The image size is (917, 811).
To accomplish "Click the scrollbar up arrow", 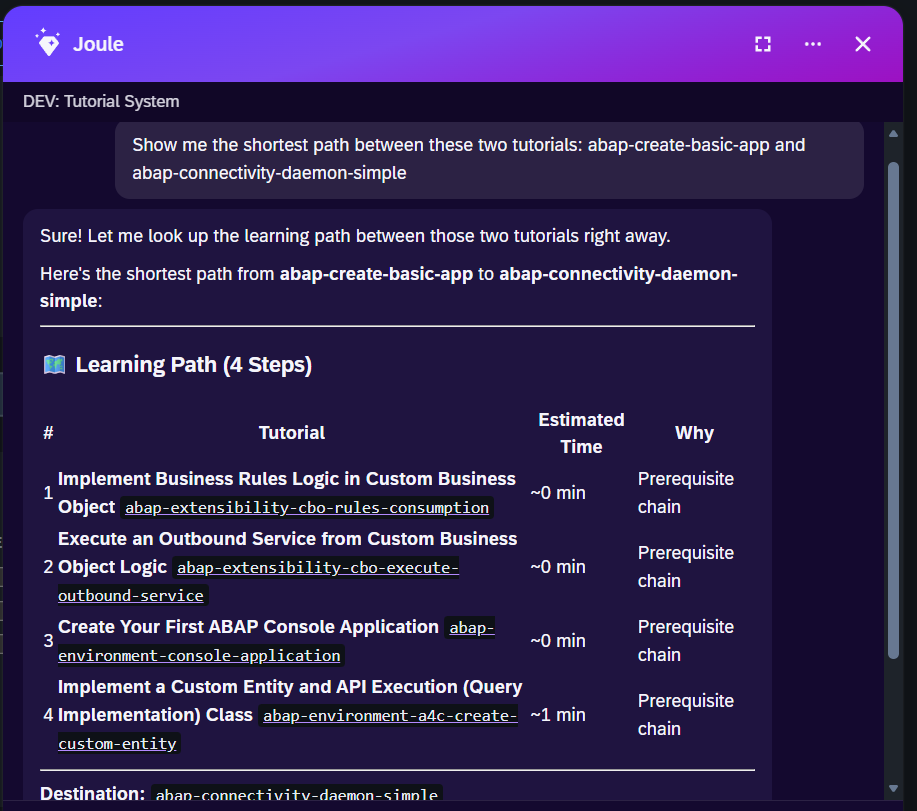I will point(893,134).
